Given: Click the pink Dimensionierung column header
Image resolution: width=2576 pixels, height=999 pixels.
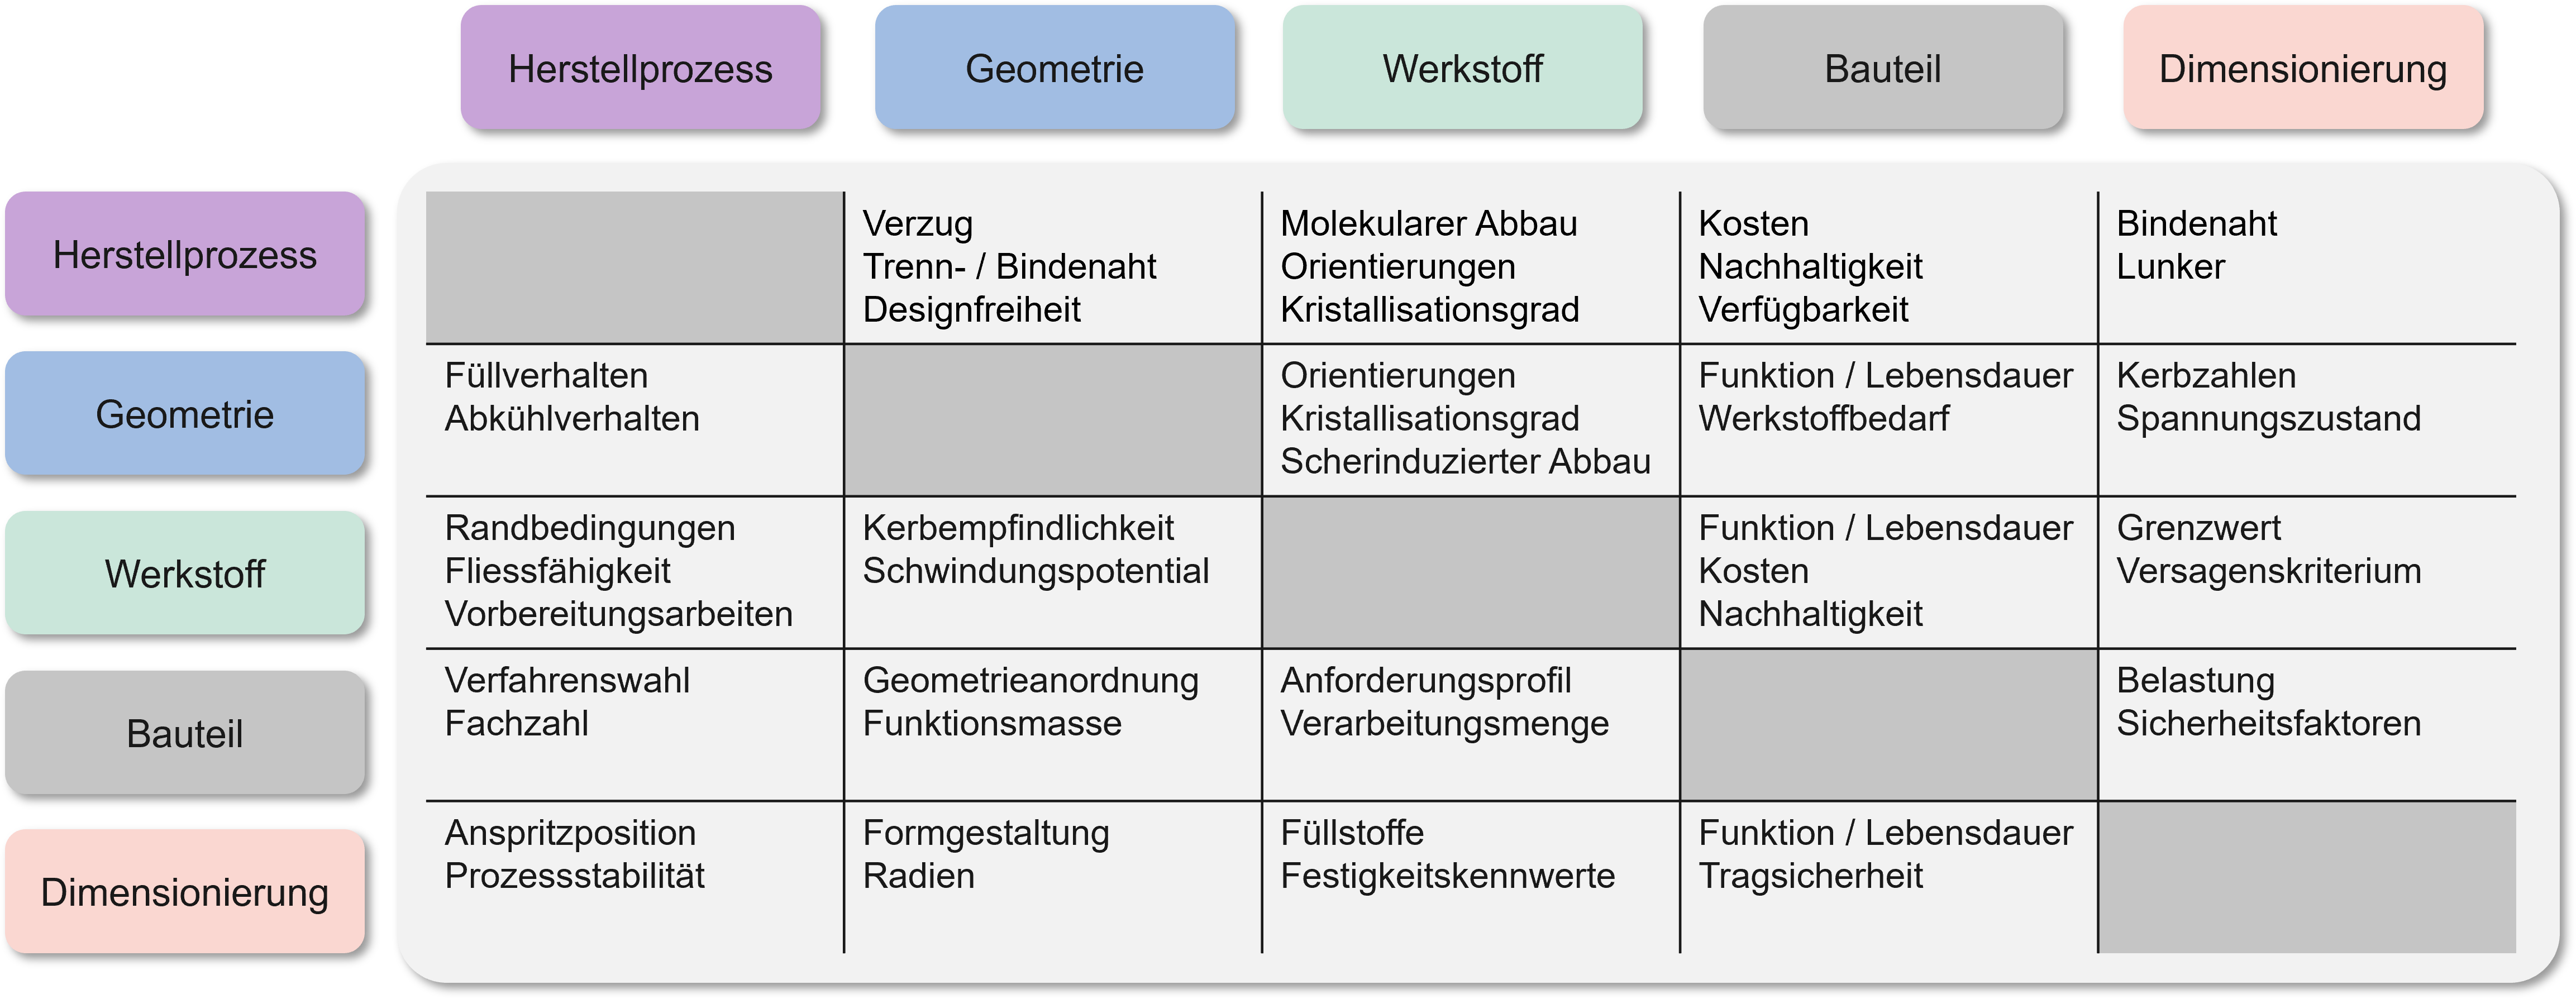Looking at the screenshot, I should [x=2303, y=68].
